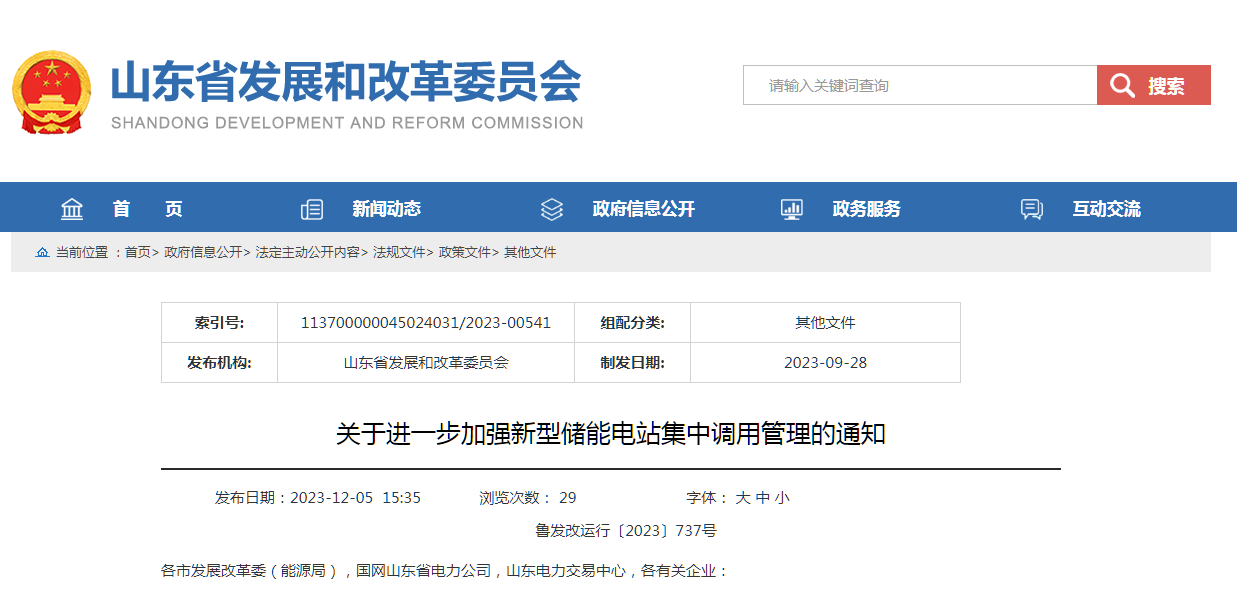Viewport: 1237px width, 600px height.
Task: Go to 其他文件 in breadcrumb
Action: click(x=530, y=253)
